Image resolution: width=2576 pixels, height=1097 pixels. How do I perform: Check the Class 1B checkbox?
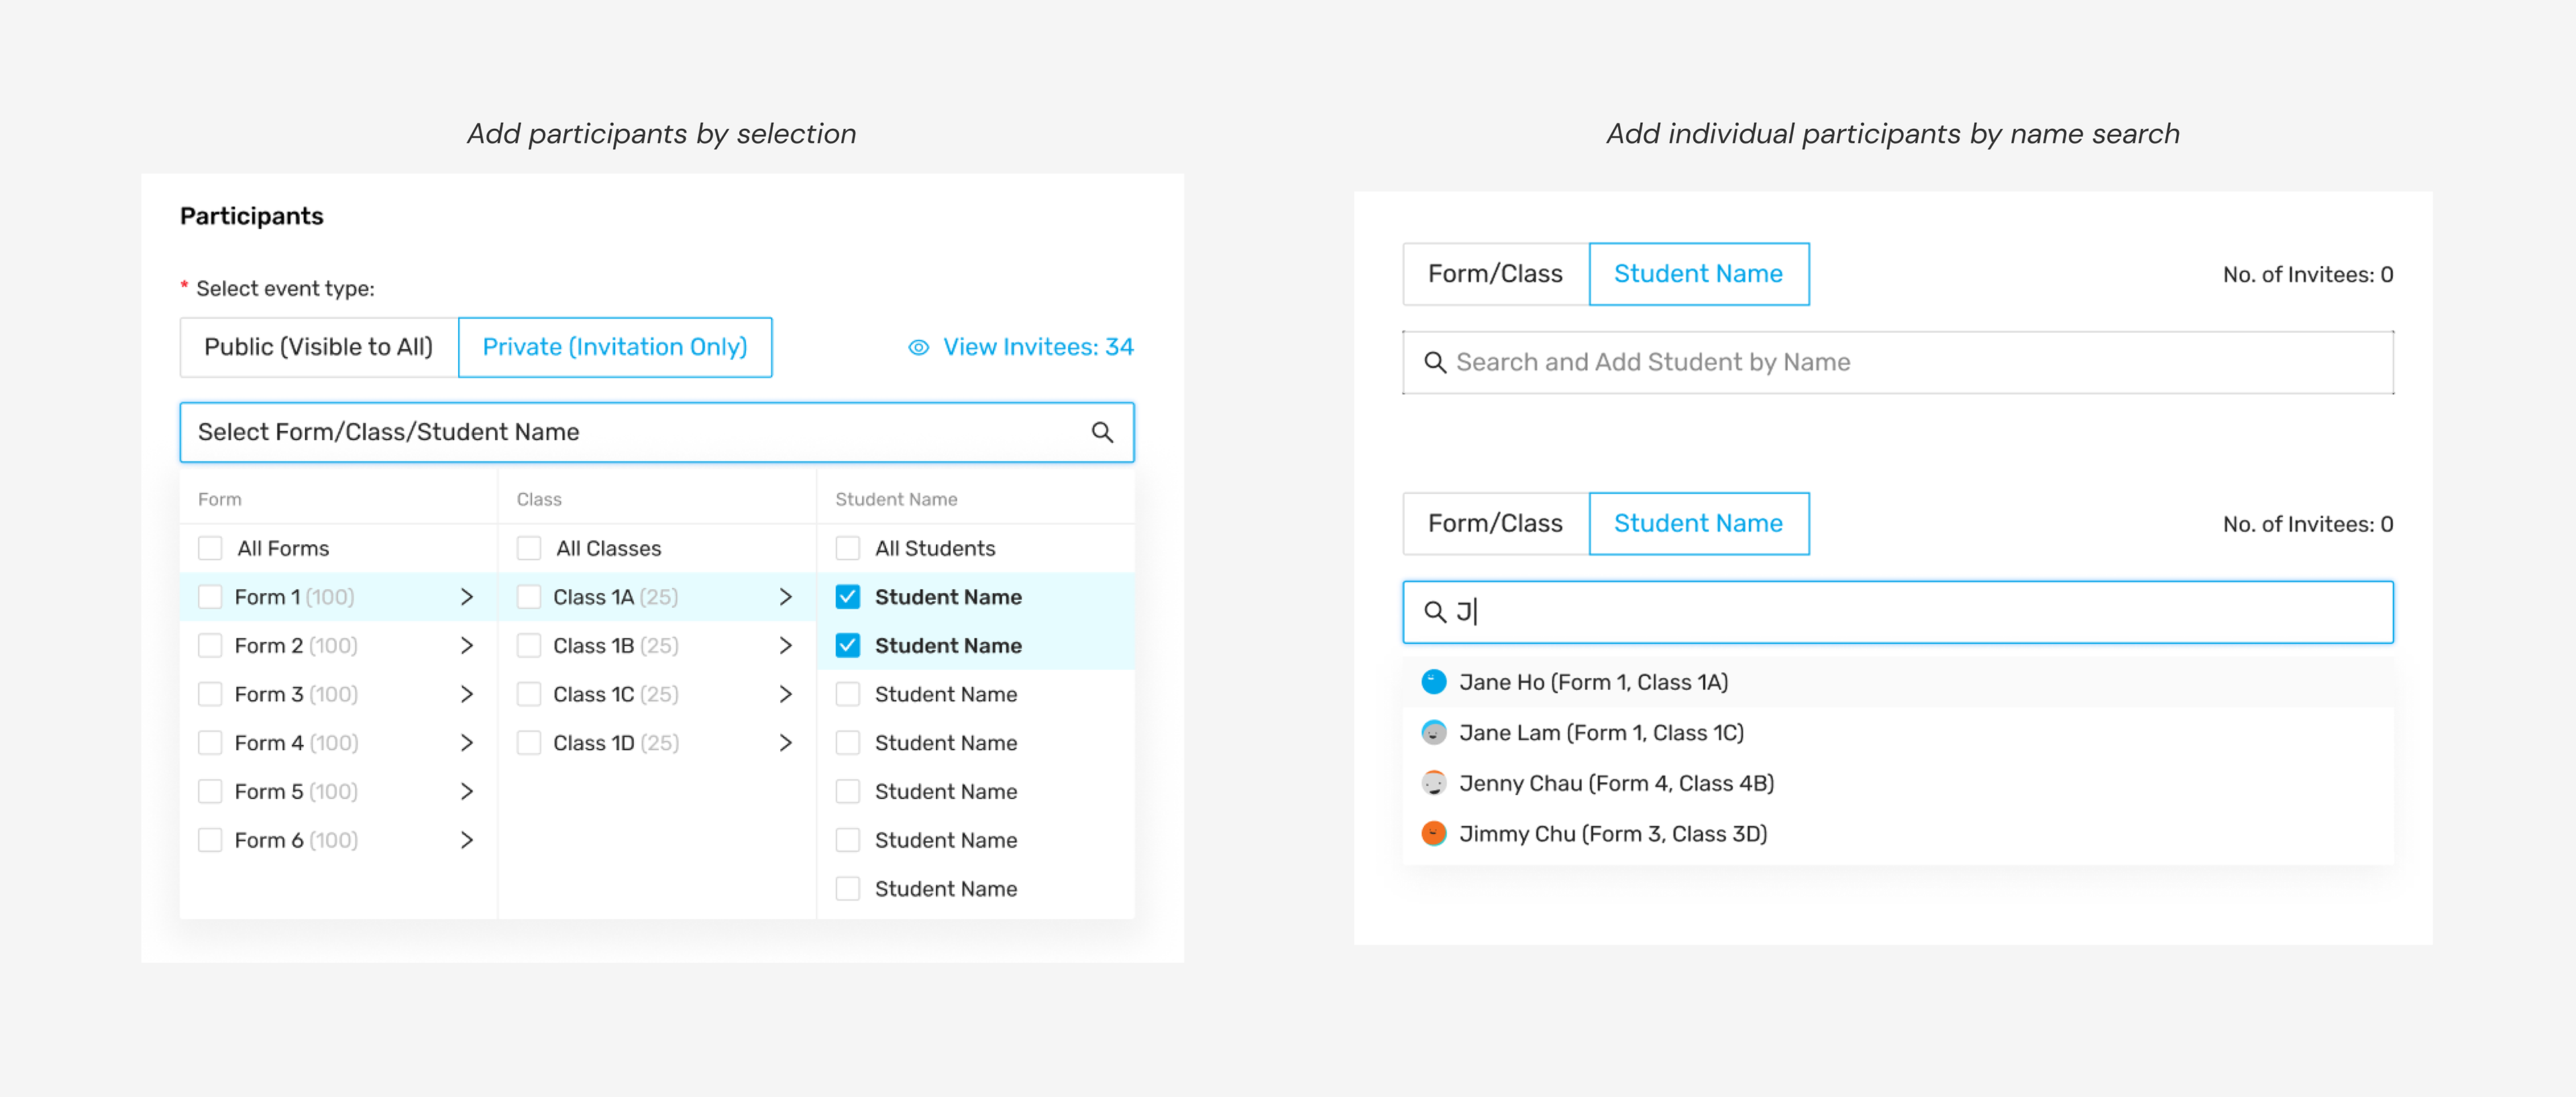point(529,645)
